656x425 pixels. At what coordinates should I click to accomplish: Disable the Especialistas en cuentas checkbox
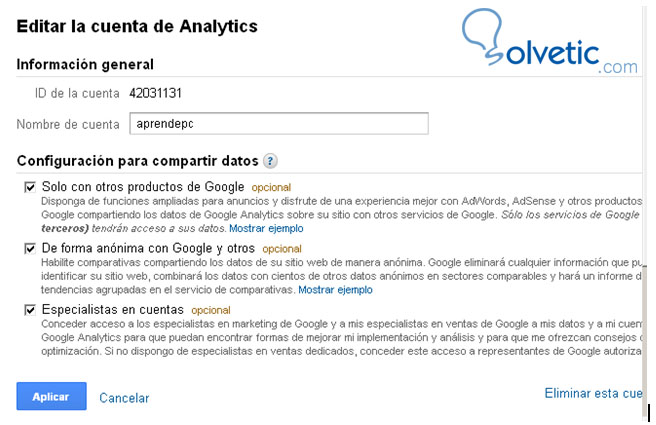pos(29,311)
